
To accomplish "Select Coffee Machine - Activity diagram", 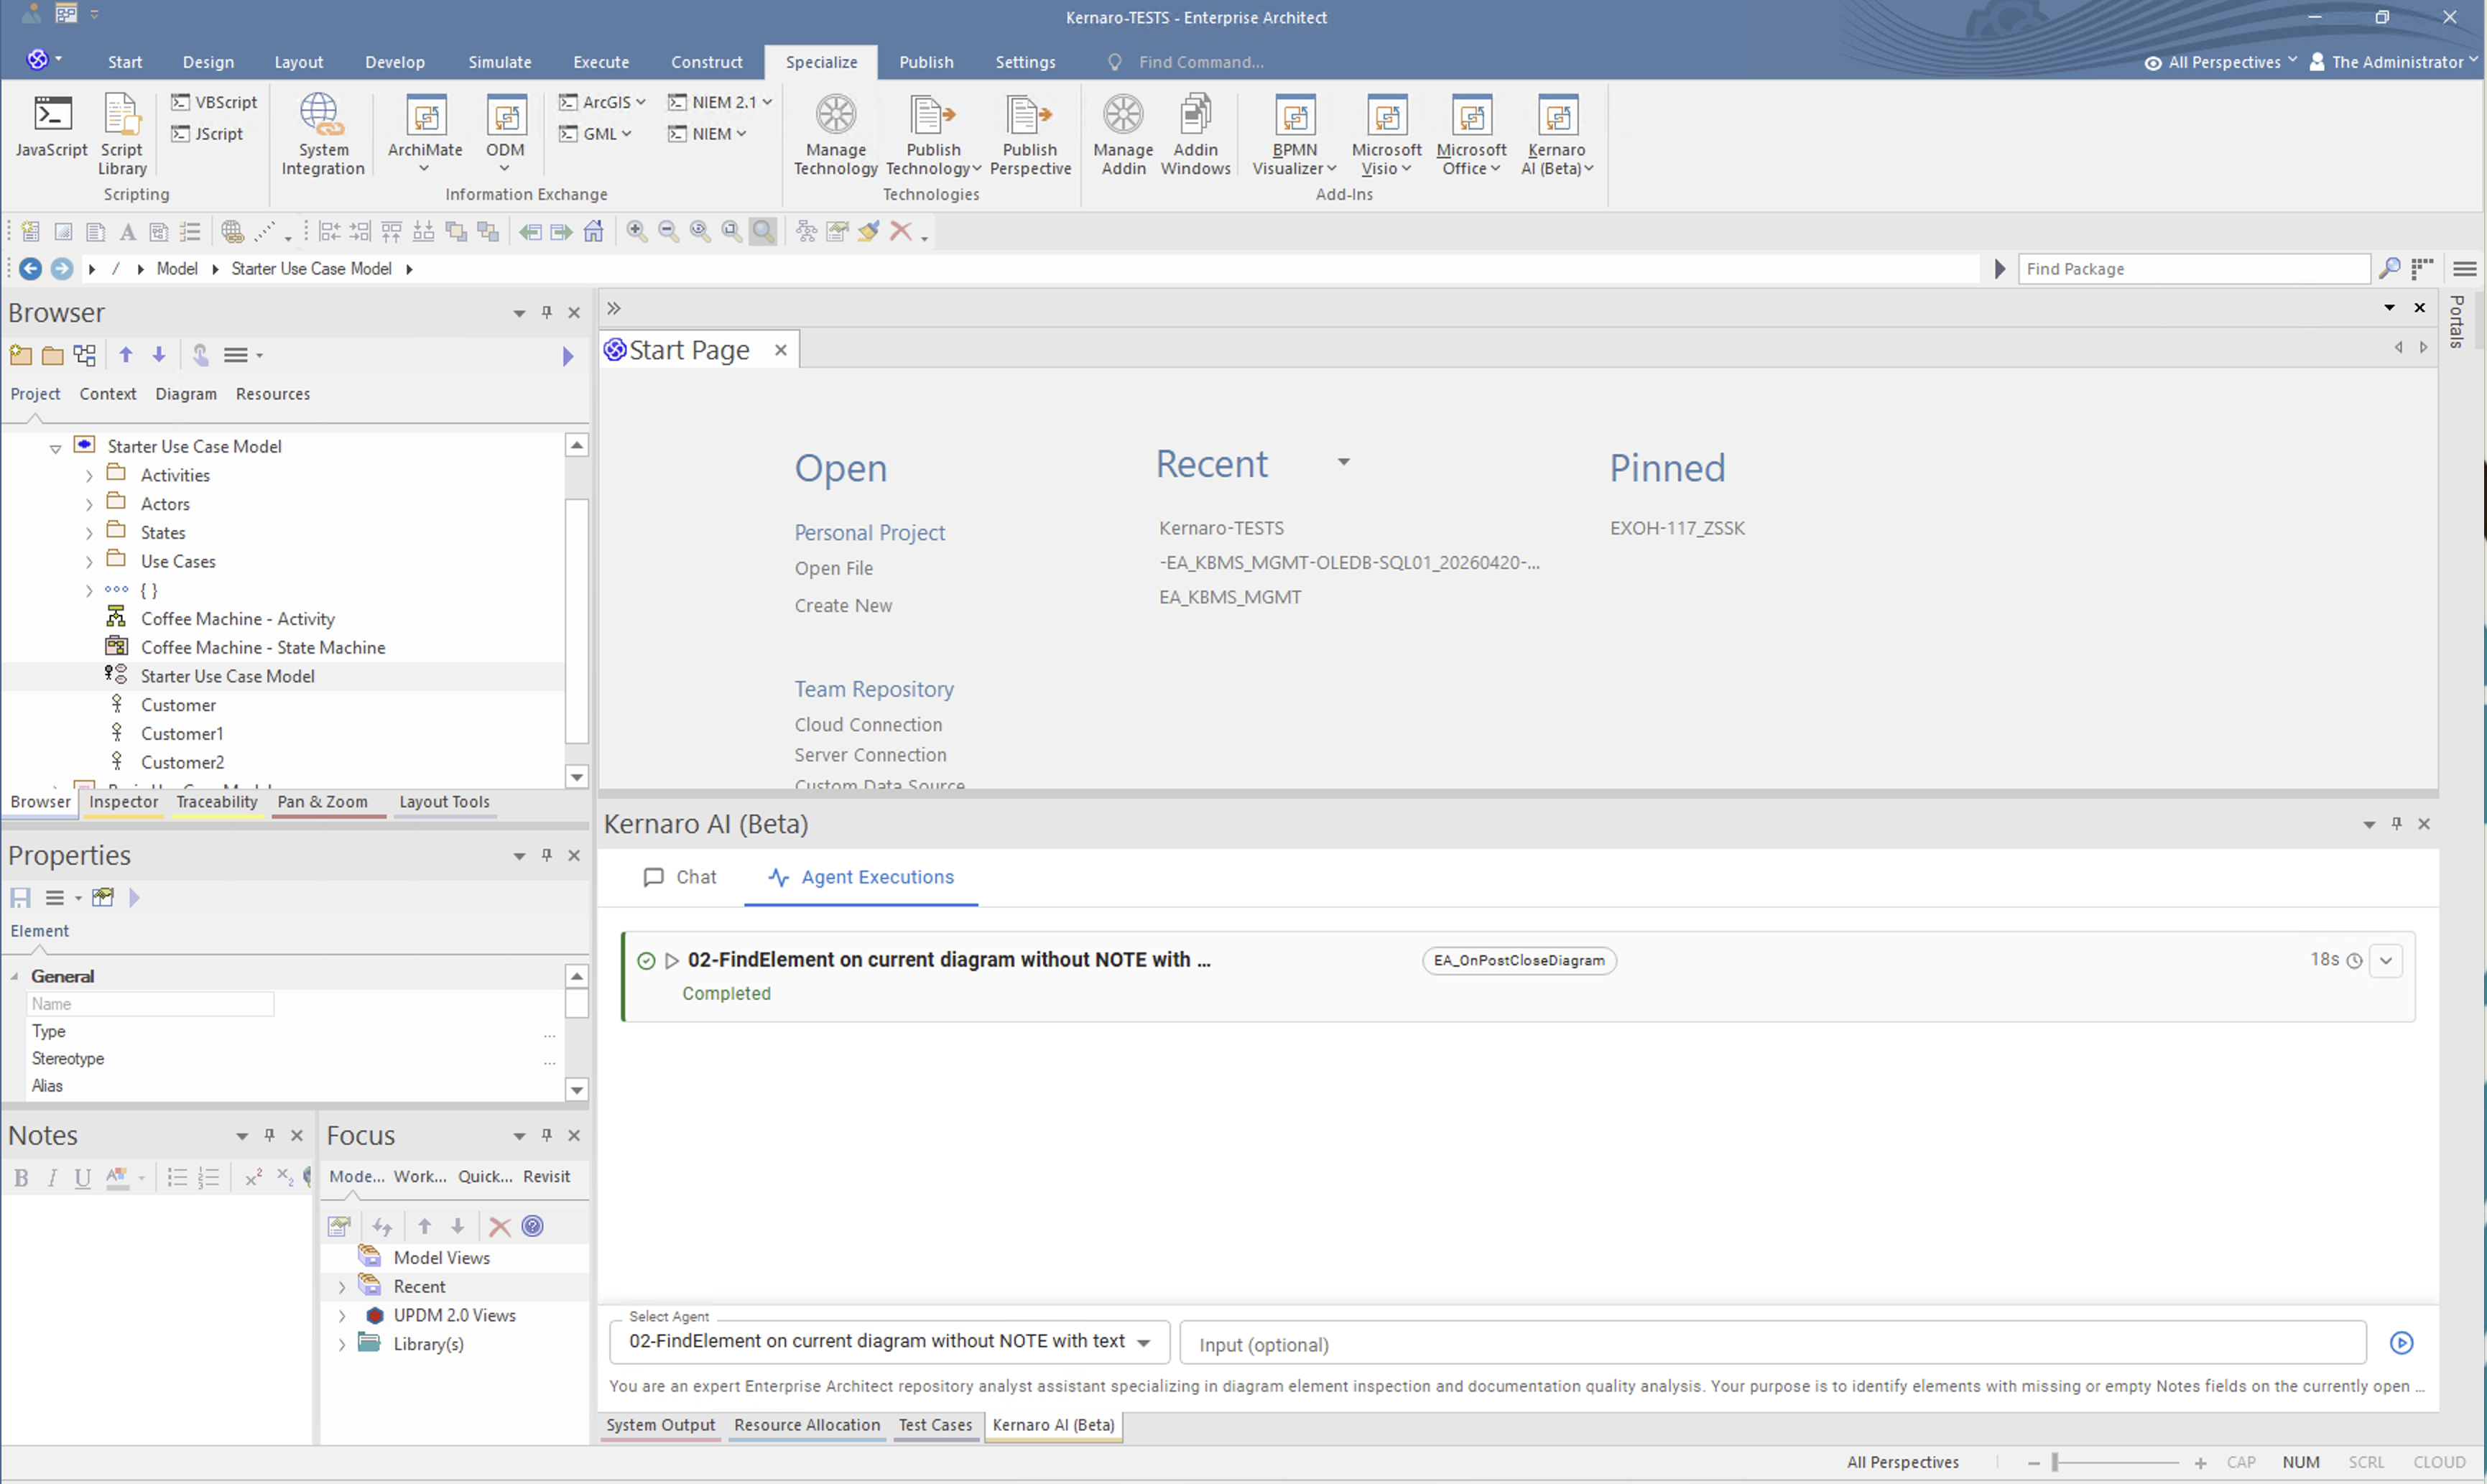I will (x=237, y=619).
